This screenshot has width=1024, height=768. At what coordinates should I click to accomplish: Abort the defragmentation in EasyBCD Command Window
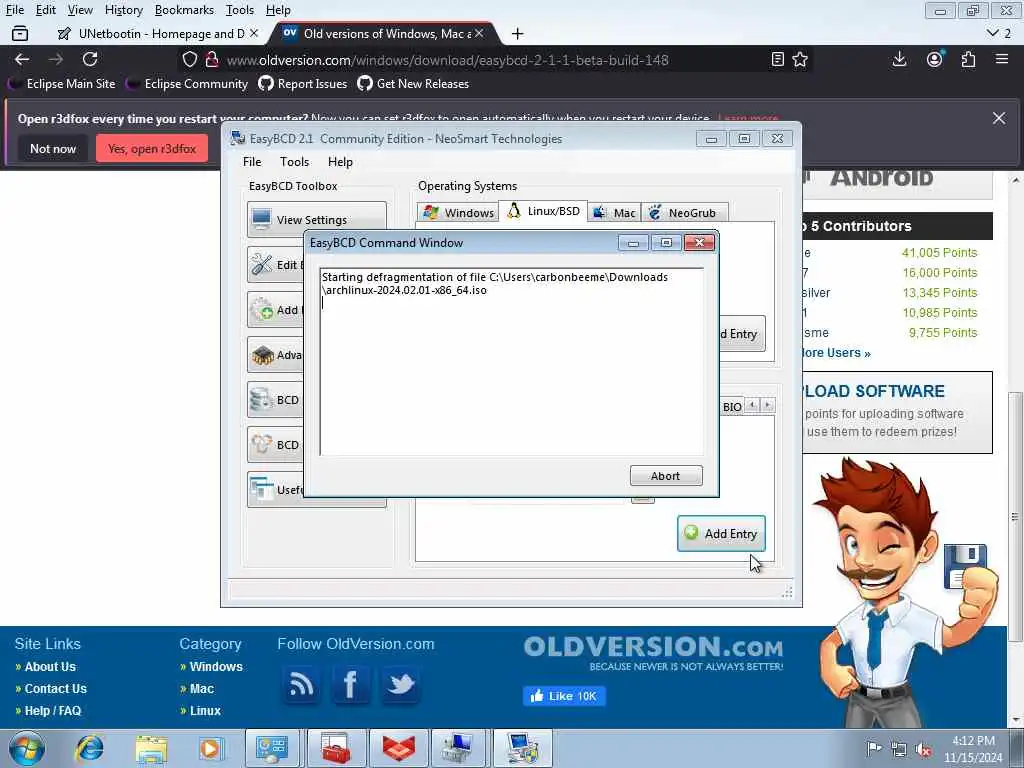tap(666, 475)
